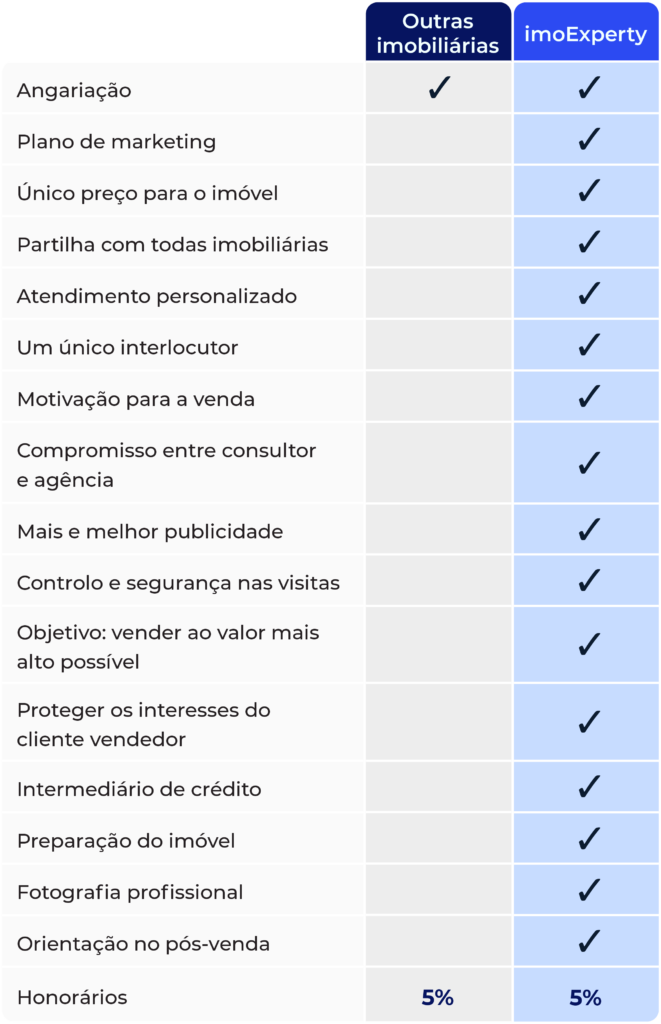Viewport: 661px width, 1024px height.
Task: Click the checkmark for Fotografia profissional
Action: point(588,891)
